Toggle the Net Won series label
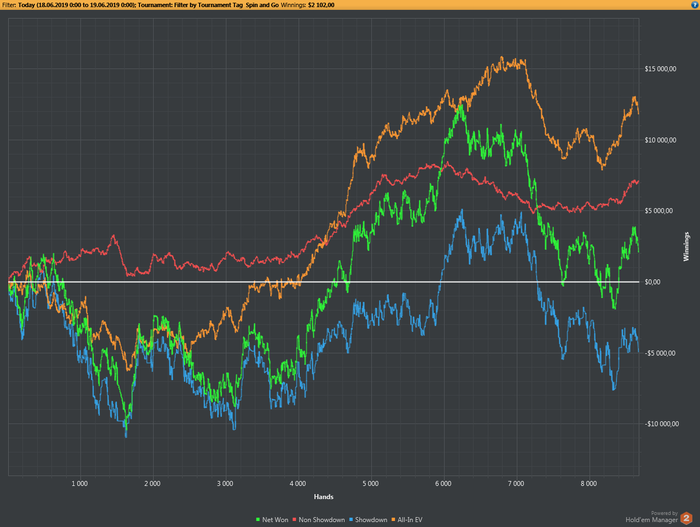This screenshot has width=700, height=527. [x=275, y=519]
